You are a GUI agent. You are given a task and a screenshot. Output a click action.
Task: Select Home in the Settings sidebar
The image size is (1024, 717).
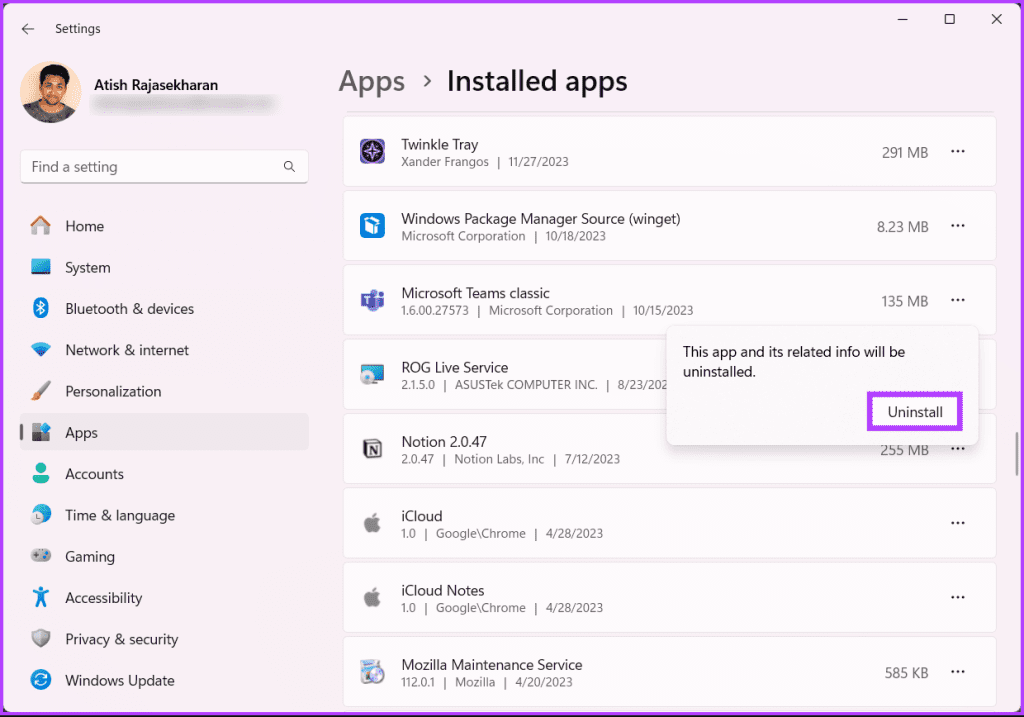(x=84, y=226)
